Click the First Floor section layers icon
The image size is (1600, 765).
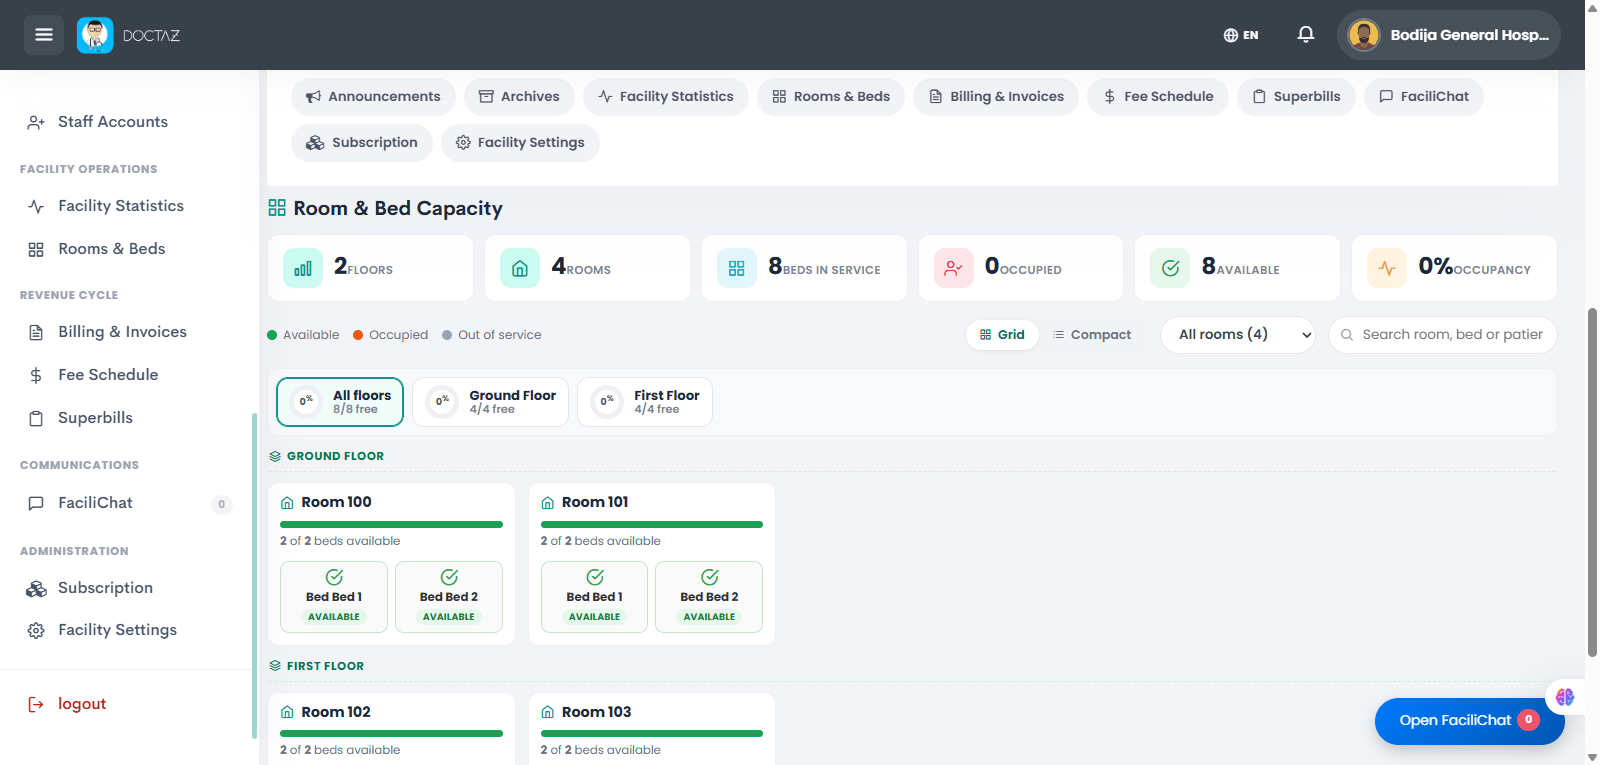[275, 666]
